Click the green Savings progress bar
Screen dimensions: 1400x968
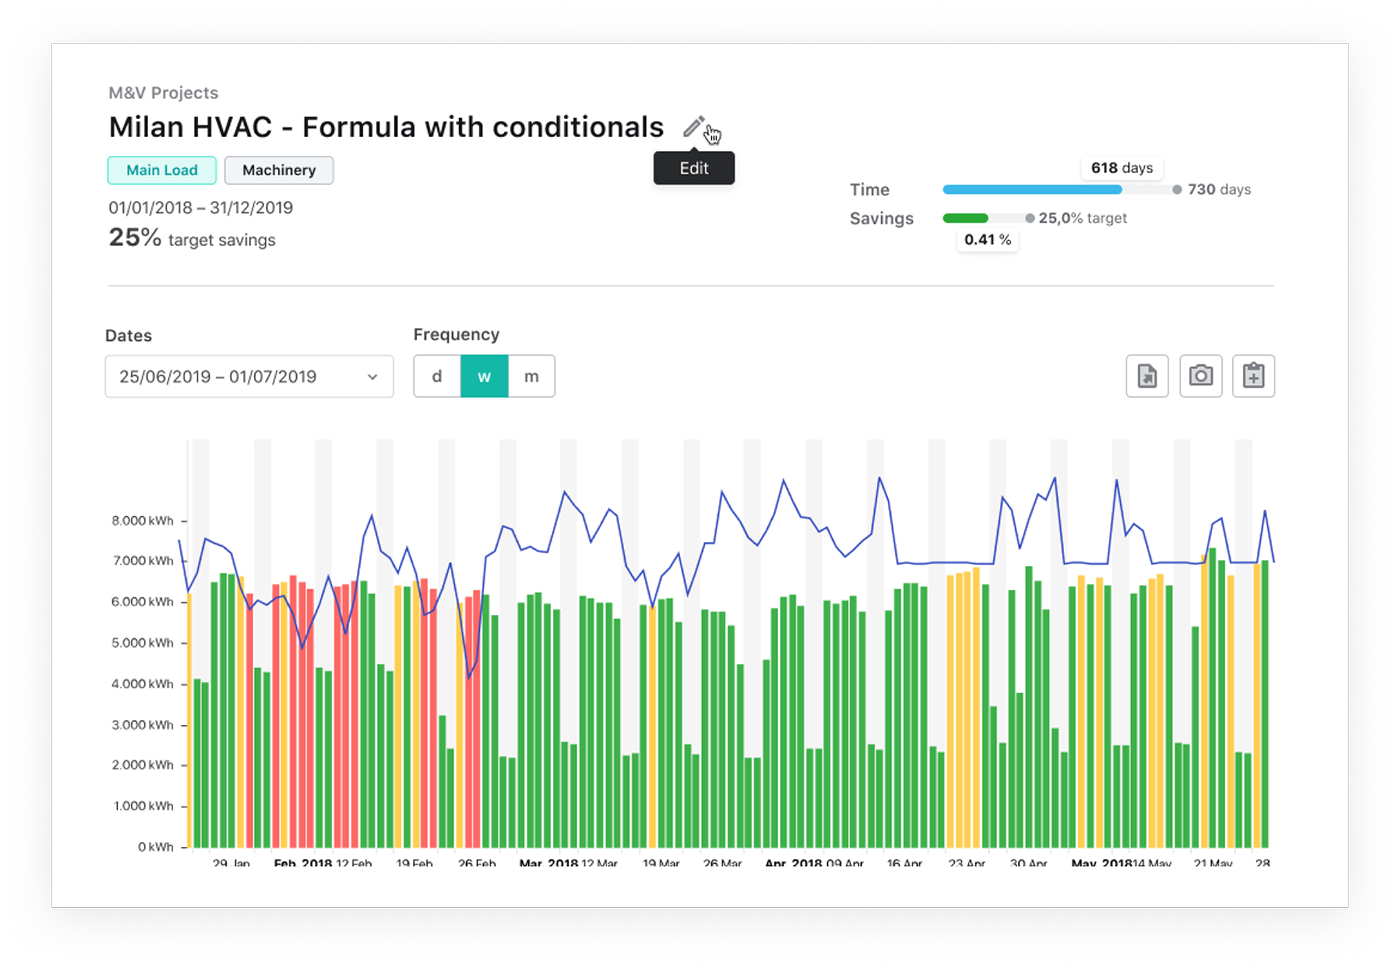[x=965, y=218]
